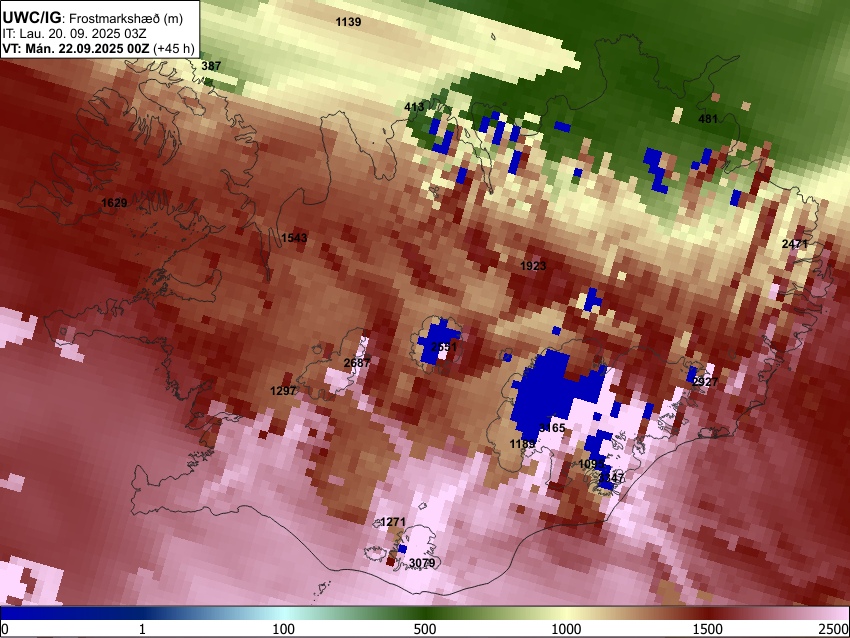Click the 1297 value label
This screenshot has height=638, width=850.
pyautogui.click(x=283, y=390)
